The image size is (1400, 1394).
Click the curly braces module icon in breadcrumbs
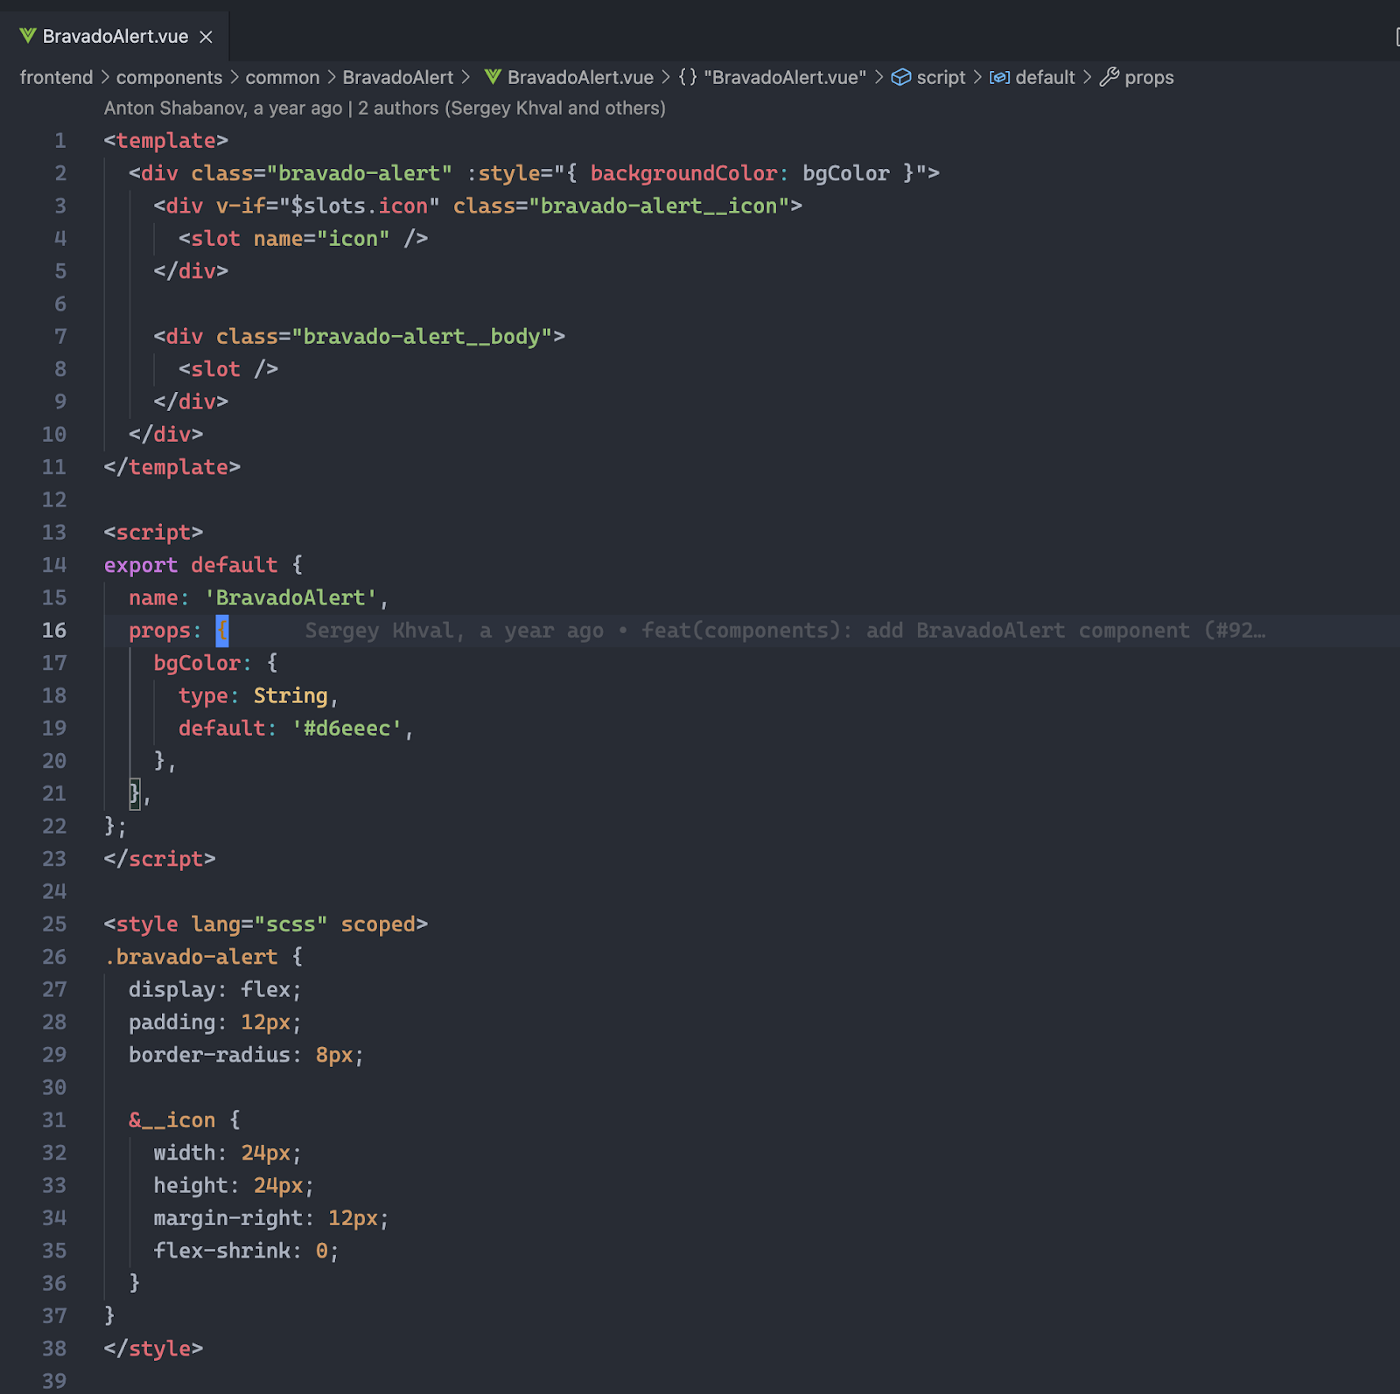click(688, 77)
